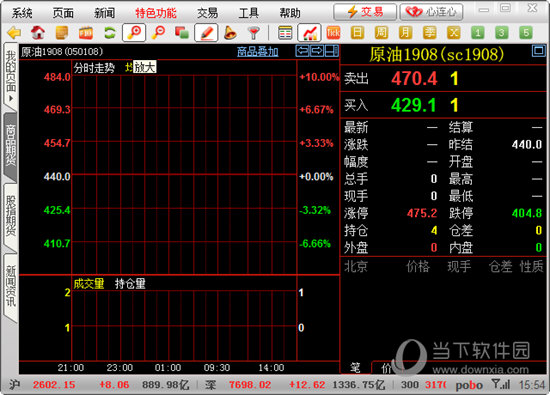Select the 分时走势 chart label
The height and width of the screenshot is (395, 550).
tap(94, 68)
